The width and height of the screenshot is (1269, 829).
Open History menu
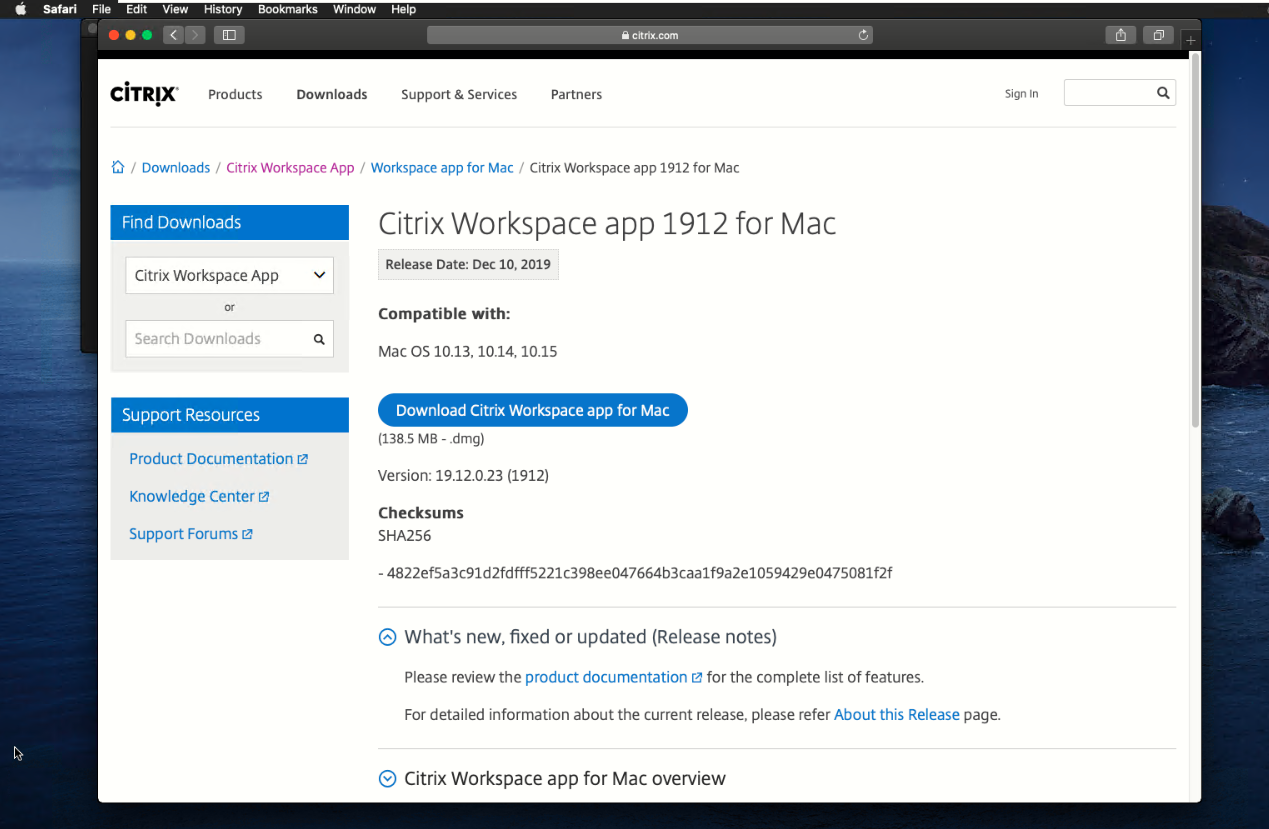223,9
